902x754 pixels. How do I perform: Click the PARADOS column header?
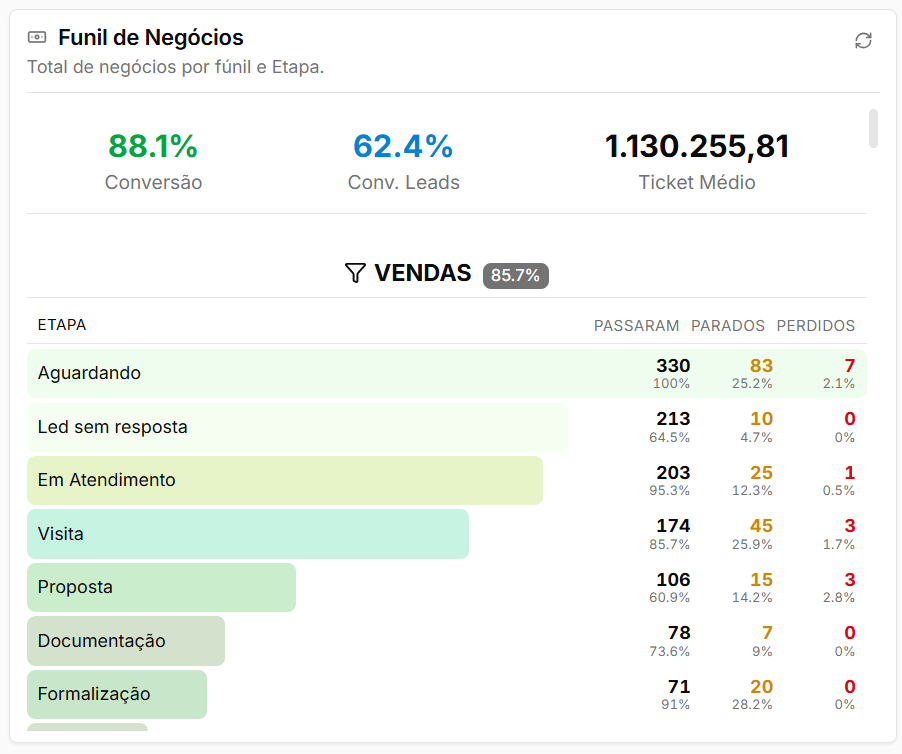pyautogui.click(x=728, y=326)
